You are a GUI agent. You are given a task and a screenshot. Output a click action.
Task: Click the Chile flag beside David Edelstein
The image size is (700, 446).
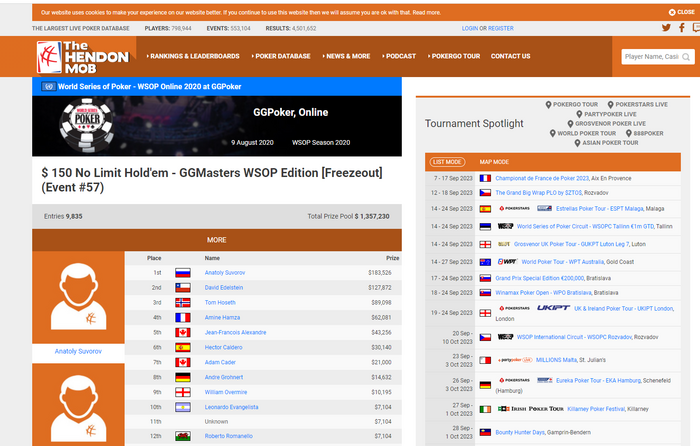point(183,288)
